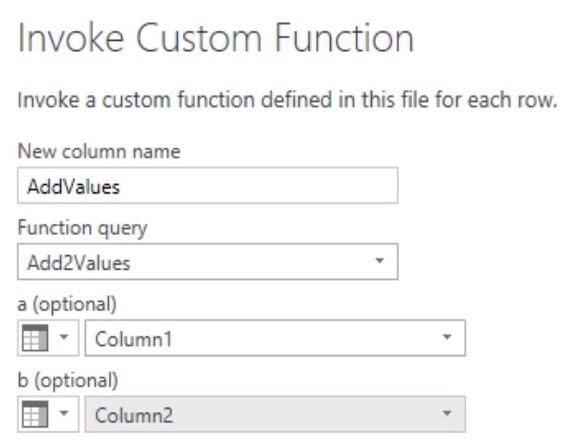Click the New column name label
Screen dimensions: 574x447
[99, 151]
